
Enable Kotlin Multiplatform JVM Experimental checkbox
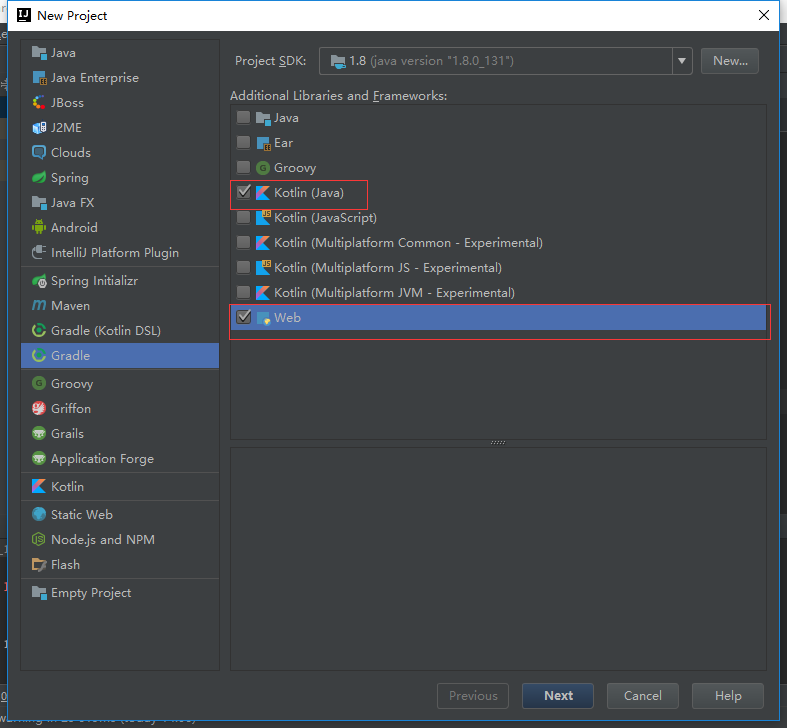coord(243,292)
